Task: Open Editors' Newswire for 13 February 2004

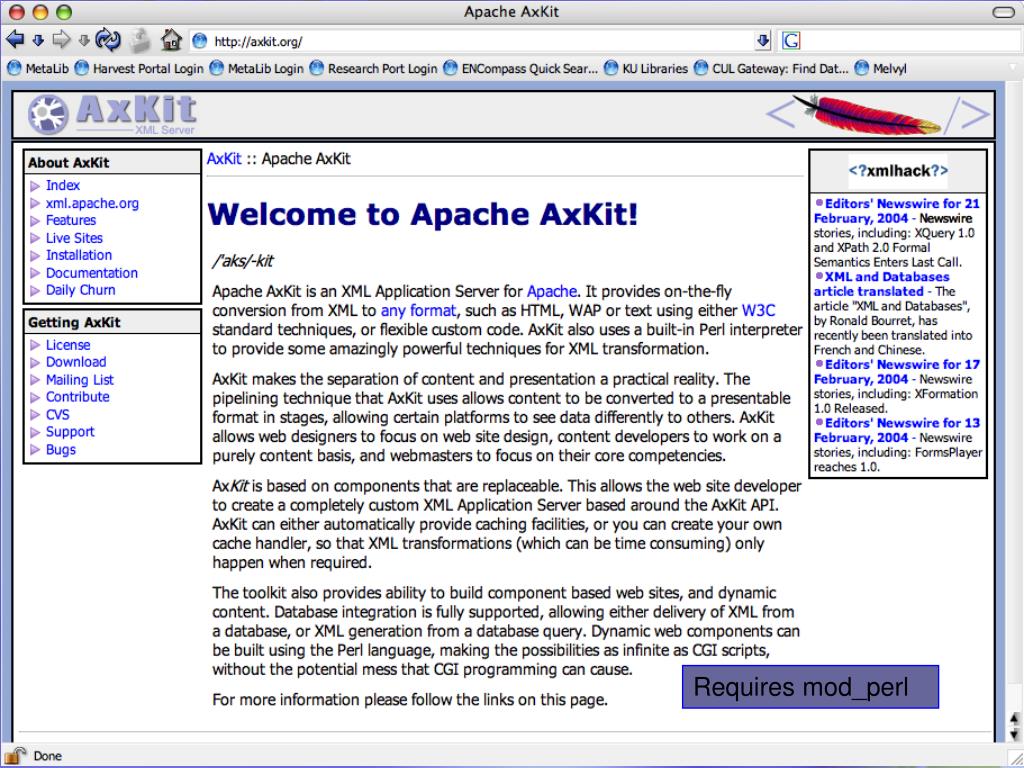Action: click(x=897, y=430)
